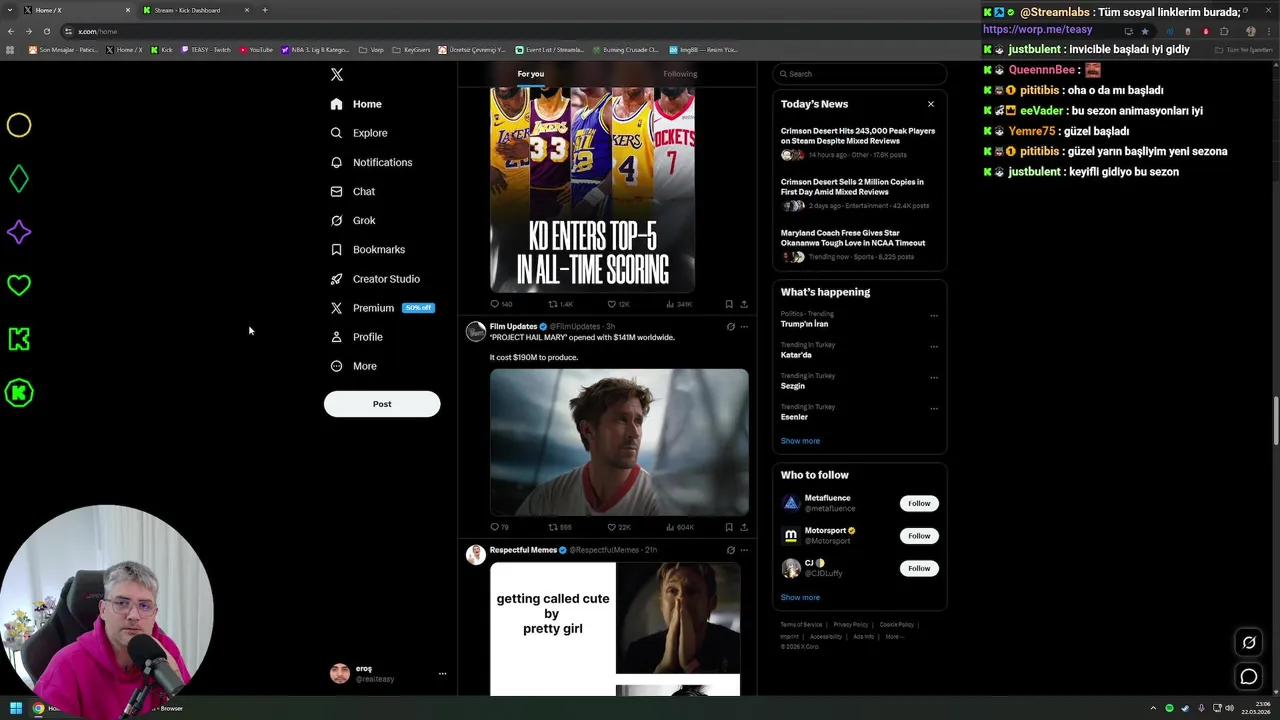Like the Film Updates post
This screenshot has height=720, width=1280.
[619, 527]
